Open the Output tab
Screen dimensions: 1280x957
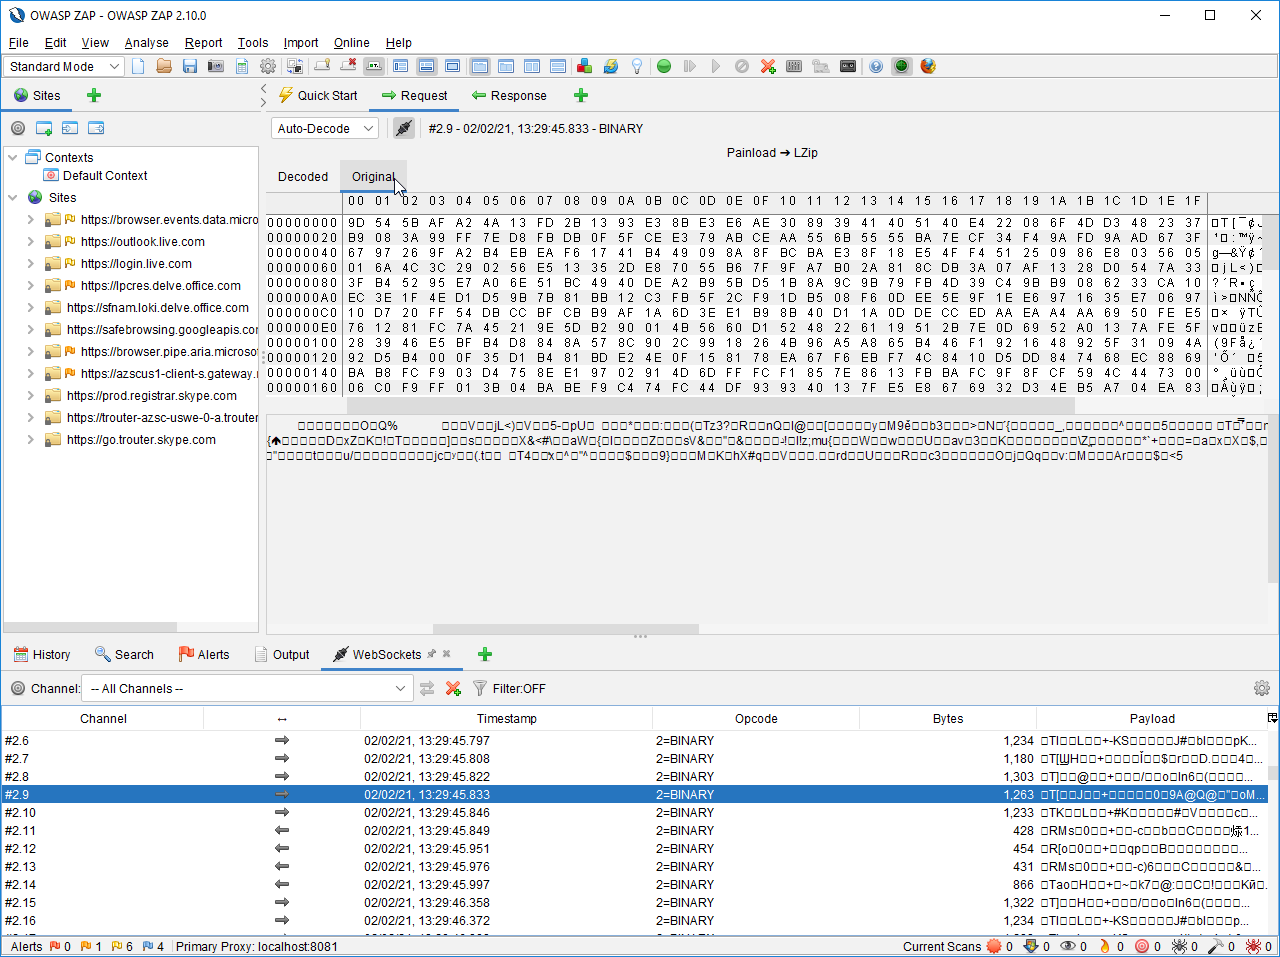click(281, 655)
